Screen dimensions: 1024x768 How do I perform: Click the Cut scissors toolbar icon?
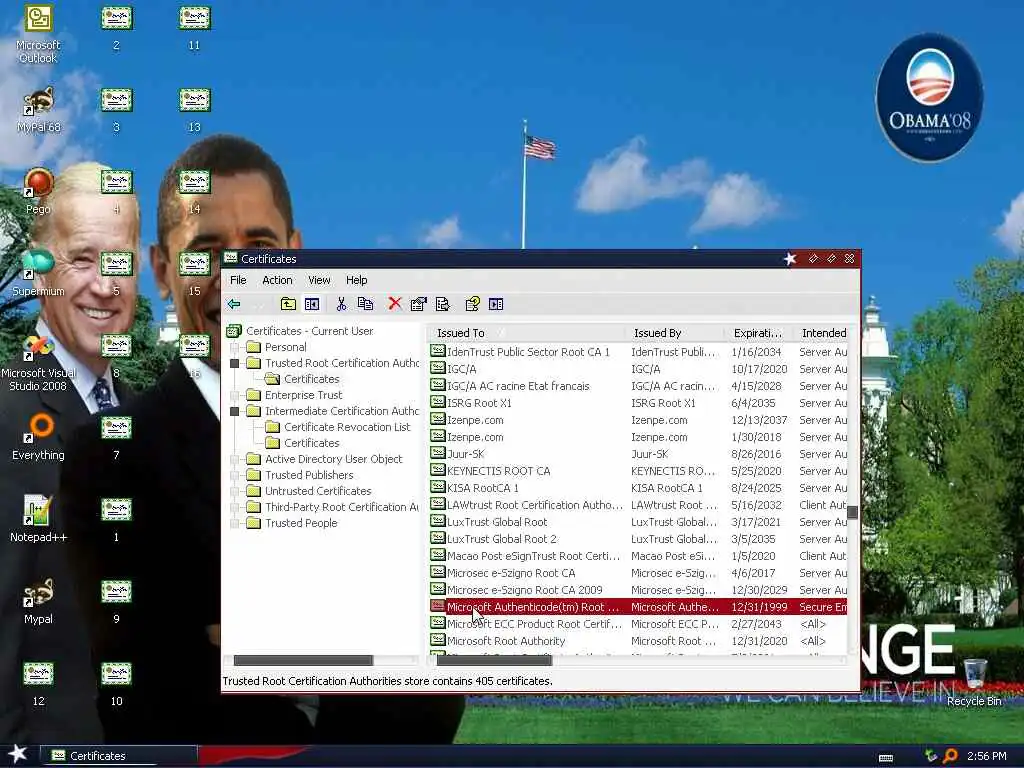click(342, 304)
